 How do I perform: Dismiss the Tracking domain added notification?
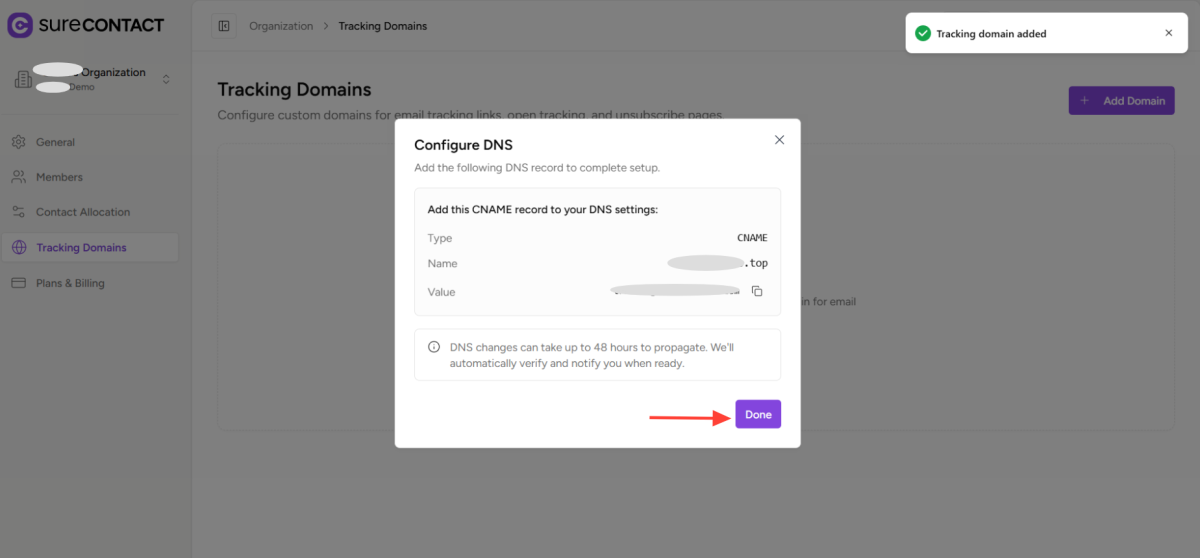coord(1169,33)
